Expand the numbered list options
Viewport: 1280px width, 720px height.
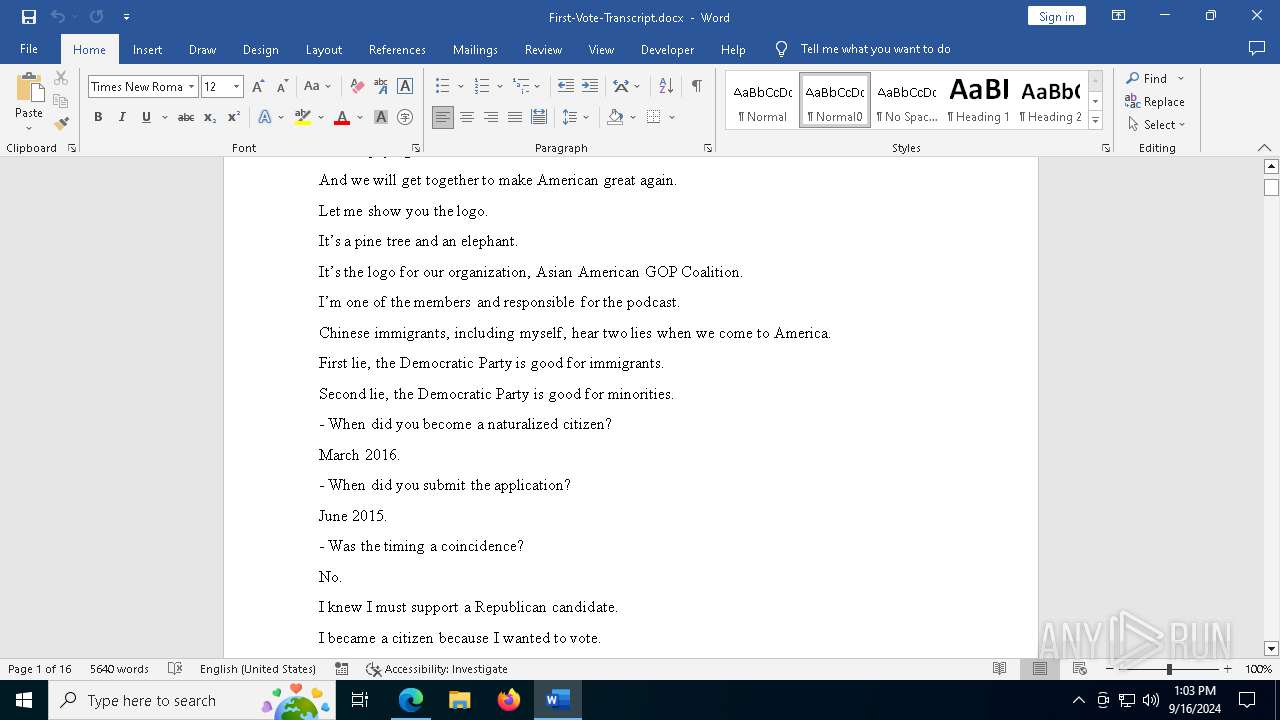pyautogui.click(x=499, y=87)
